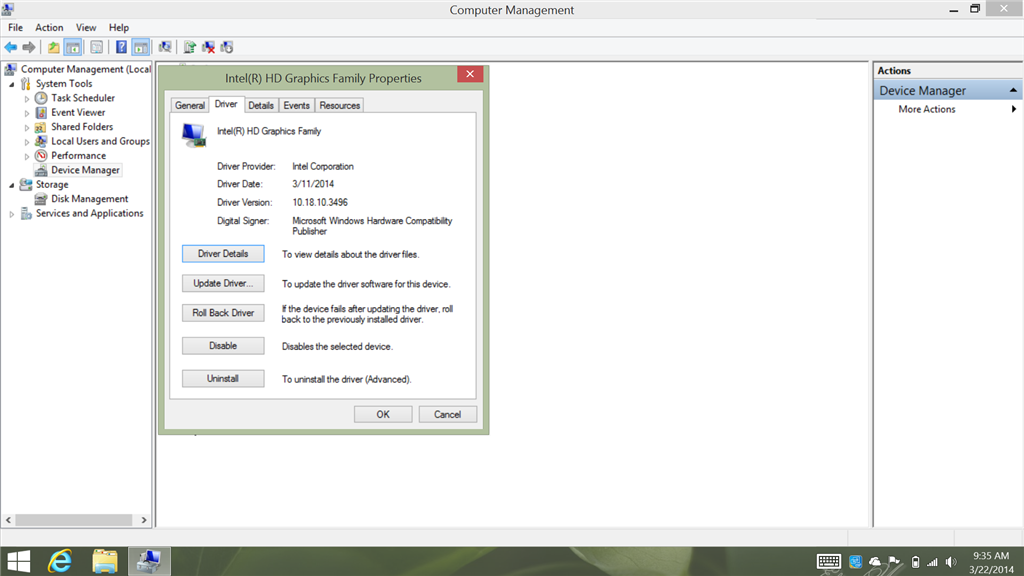The width and height of the screenshot is (1024, 576).
Task: Click the Disable button in dialog
Action: click(x=223, y=345)
